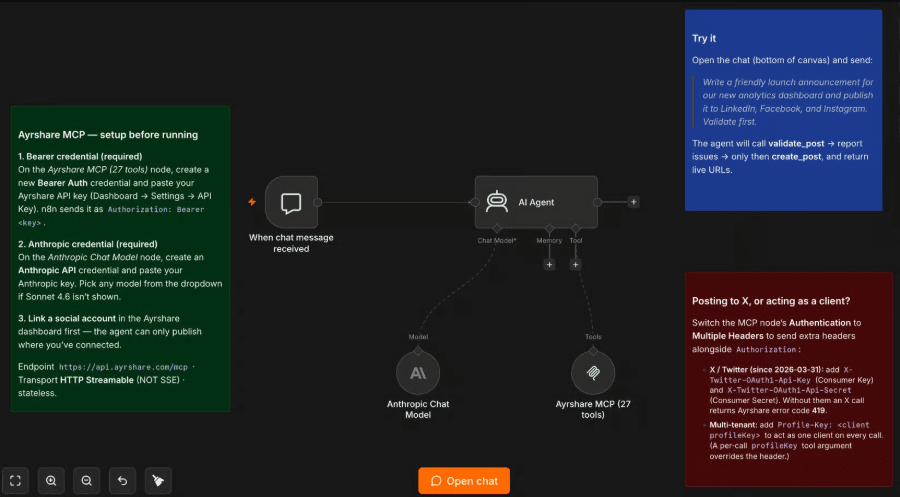Zoom out of the workflow canvas

click(x=87, y=480)
